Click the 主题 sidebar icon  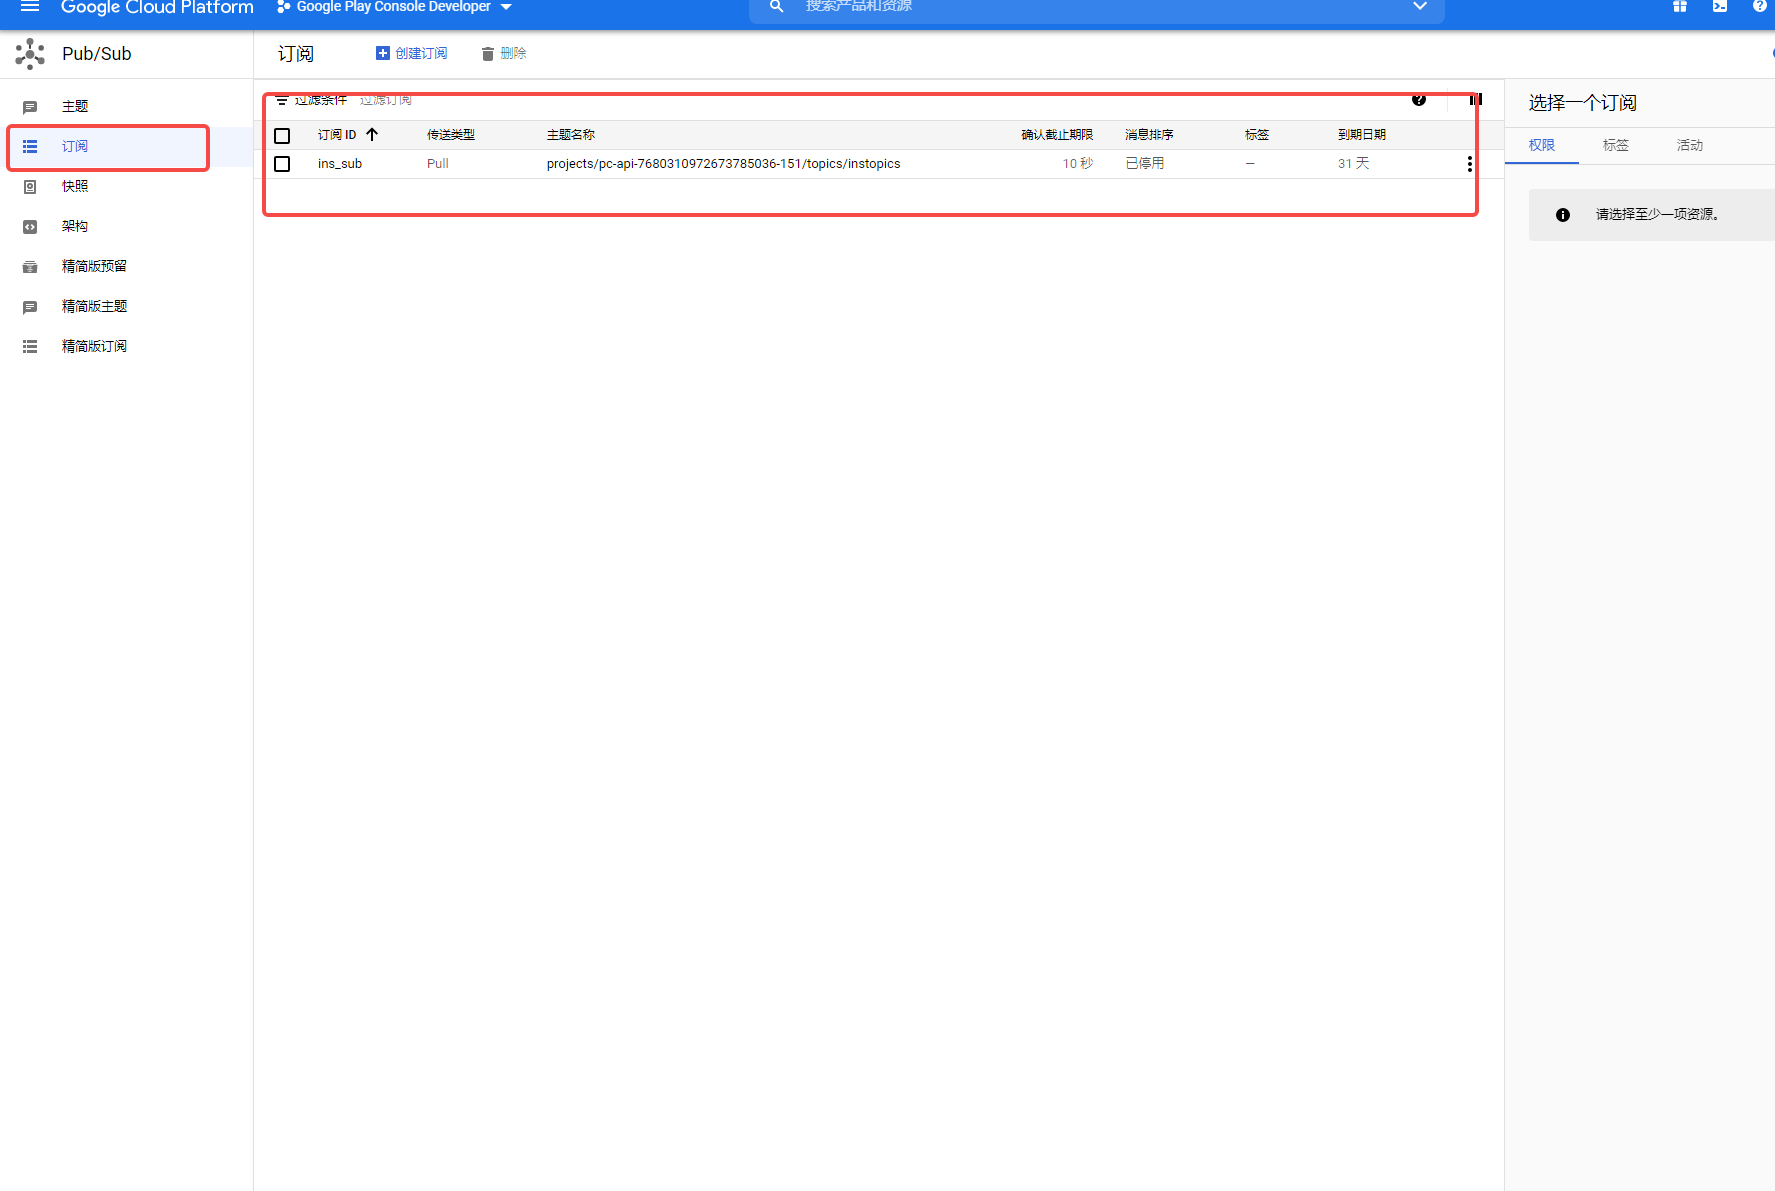coord(30,107)
